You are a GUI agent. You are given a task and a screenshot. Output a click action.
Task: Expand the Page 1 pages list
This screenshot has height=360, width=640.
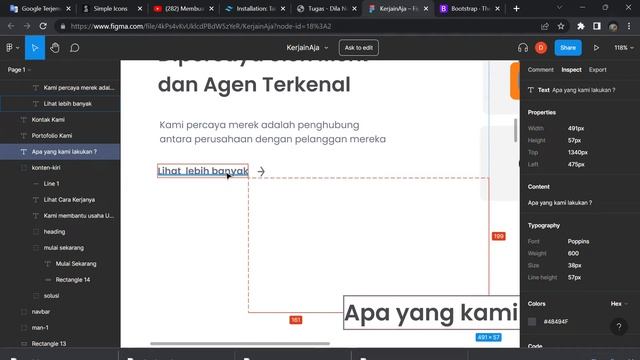(x=19, y=70)
